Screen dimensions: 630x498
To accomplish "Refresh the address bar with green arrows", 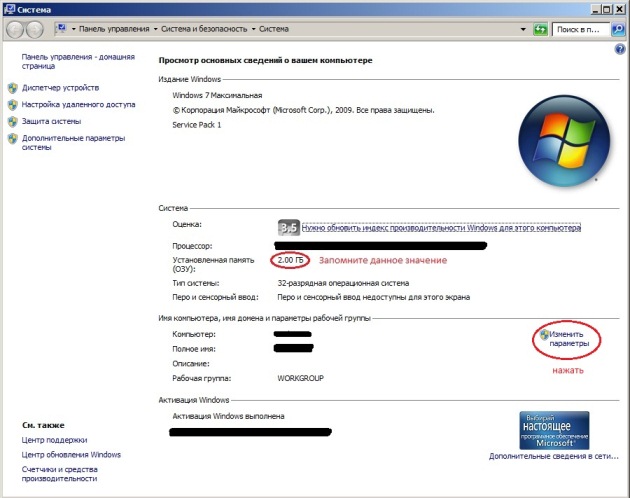I will point(540,29).
